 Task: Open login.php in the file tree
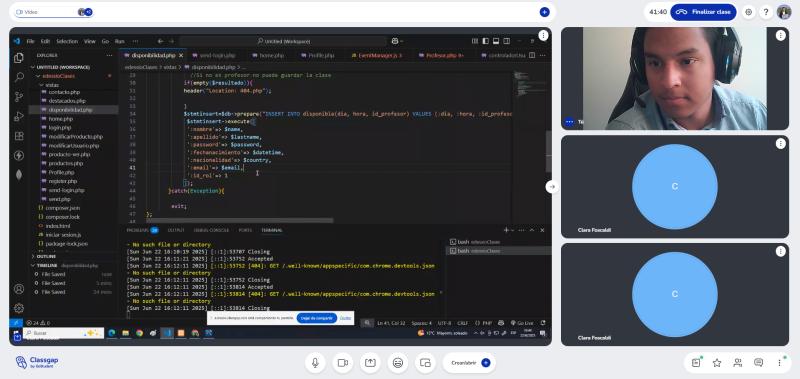click(60, 128)
